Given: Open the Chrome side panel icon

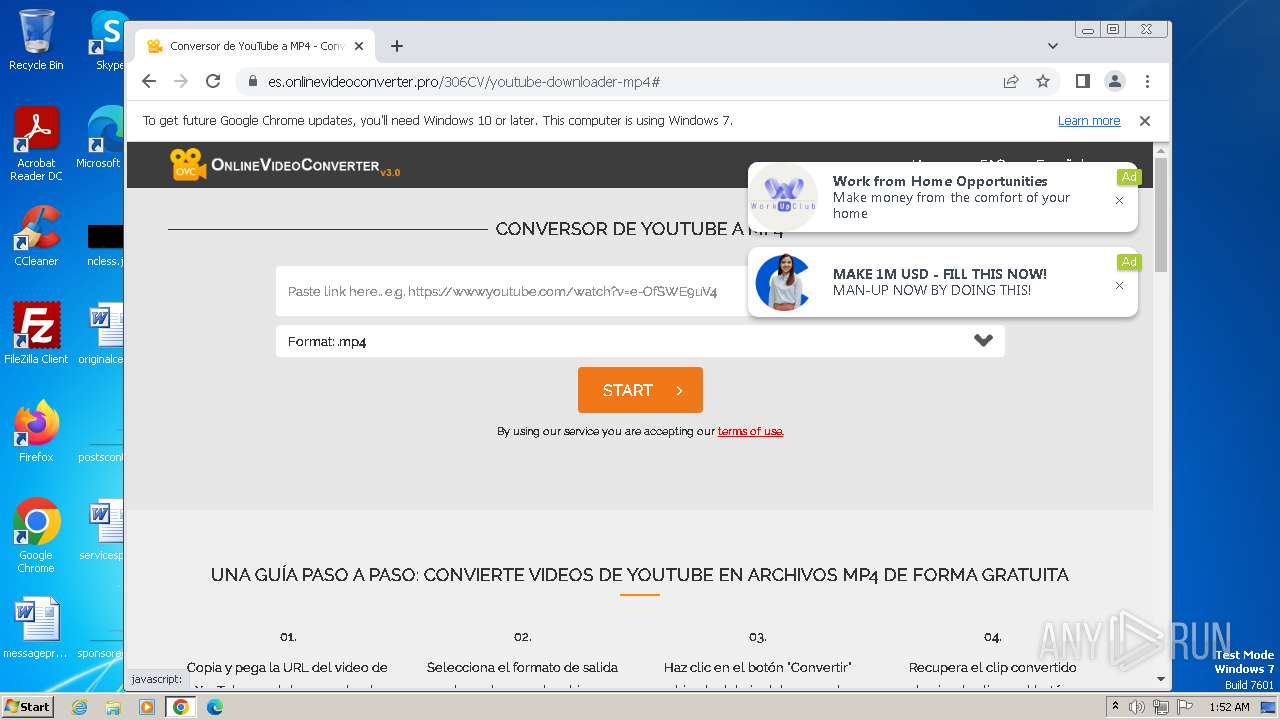Looking at the screenshot, I should pos(1083,81).
